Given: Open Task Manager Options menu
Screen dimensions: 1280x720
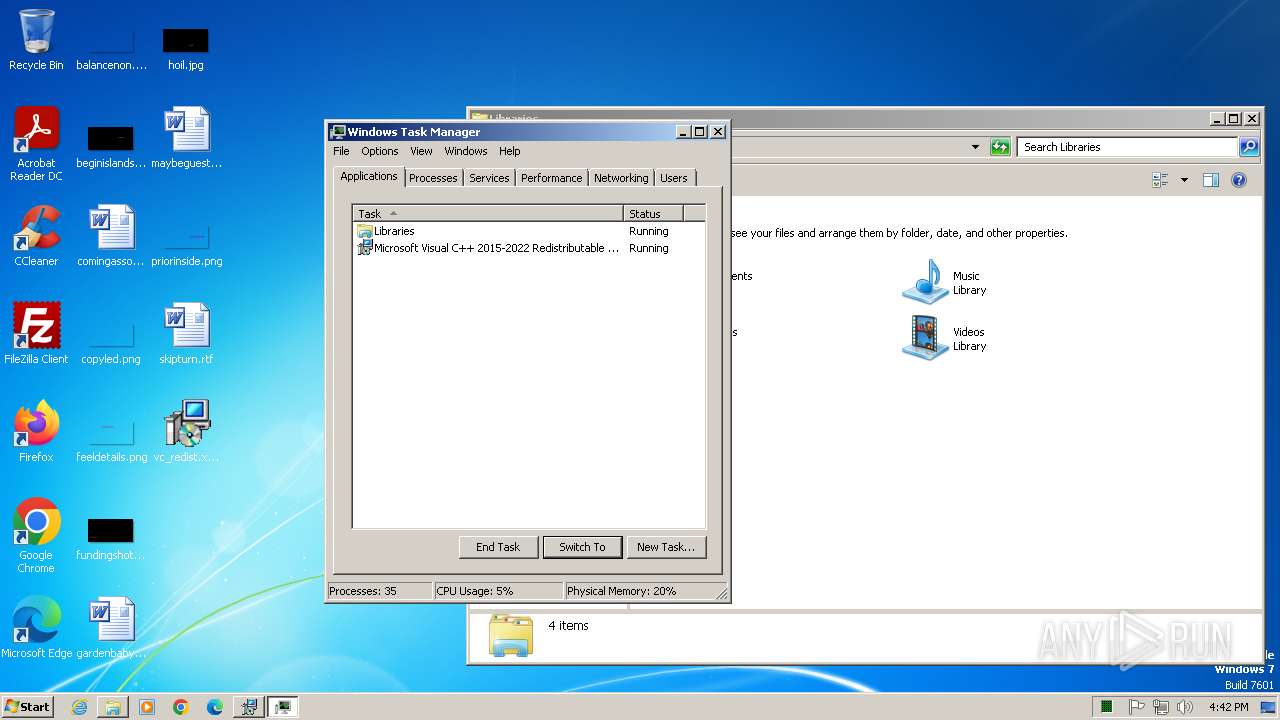Looking at the screenshot, I should 380,151.
